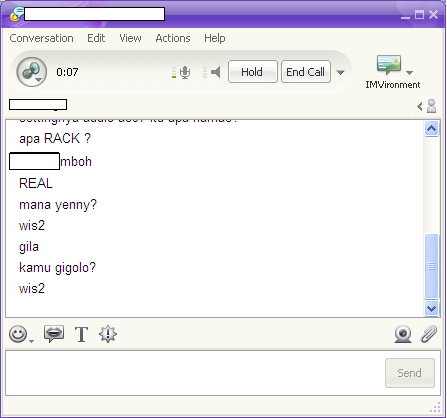
Task: Open the View menu
Action: [x=130, y=38]
